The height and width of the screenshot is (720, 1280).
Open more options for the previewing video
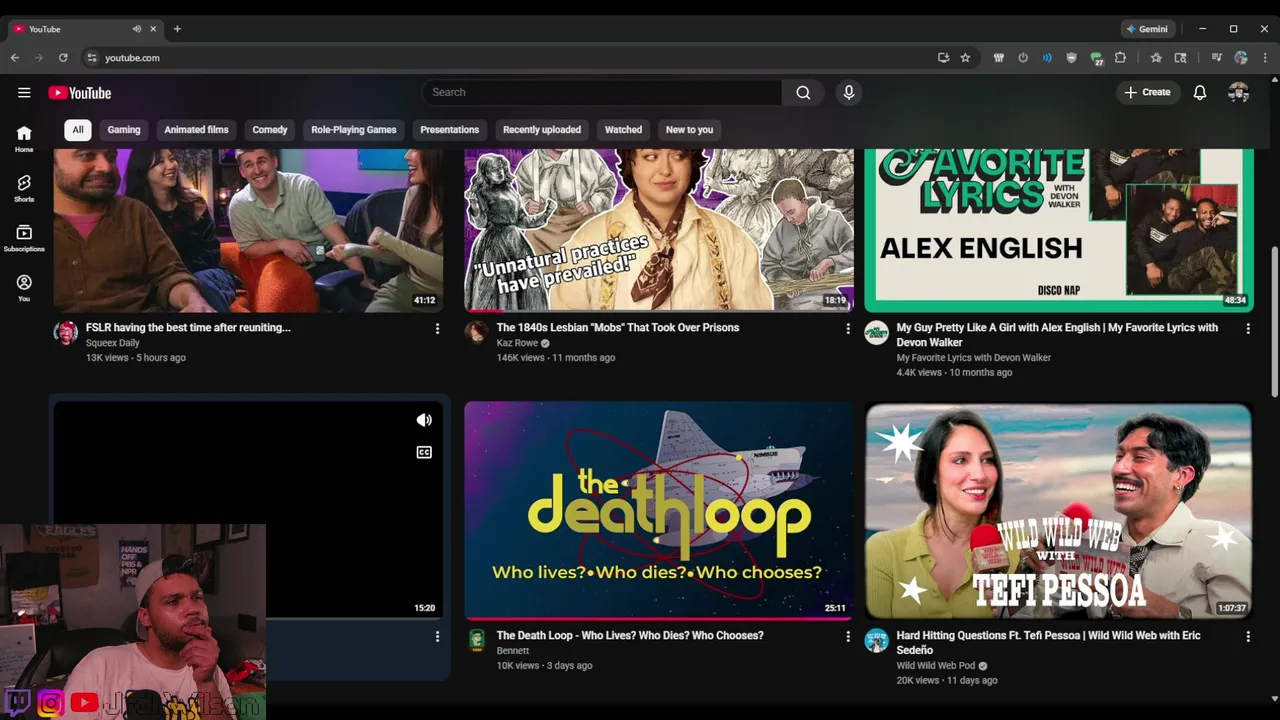tap(437, 636)
